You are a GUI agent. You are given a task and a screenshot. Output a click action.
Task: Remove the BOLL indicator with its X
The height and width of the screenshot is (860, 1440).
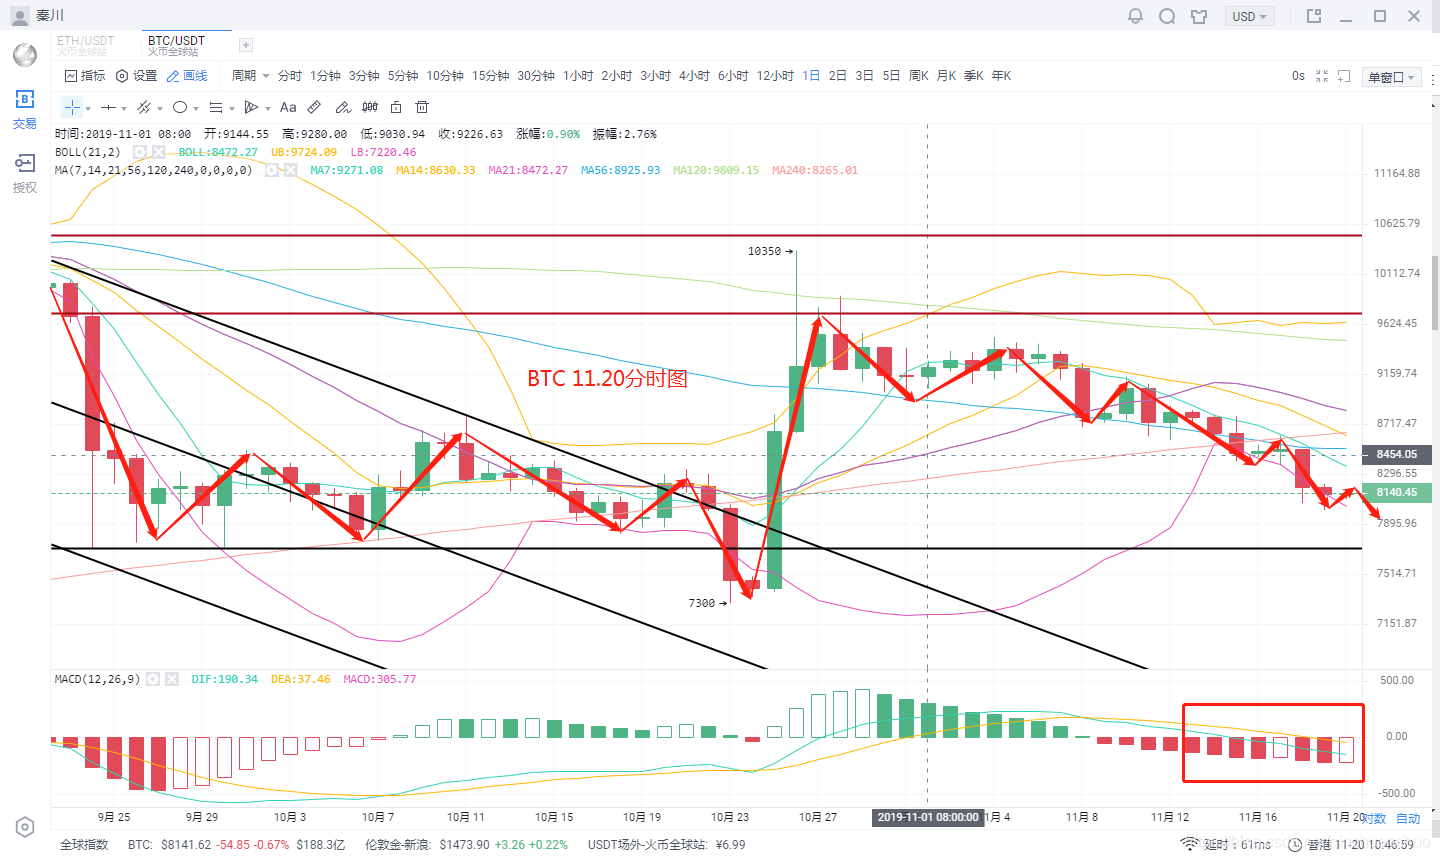159,152
